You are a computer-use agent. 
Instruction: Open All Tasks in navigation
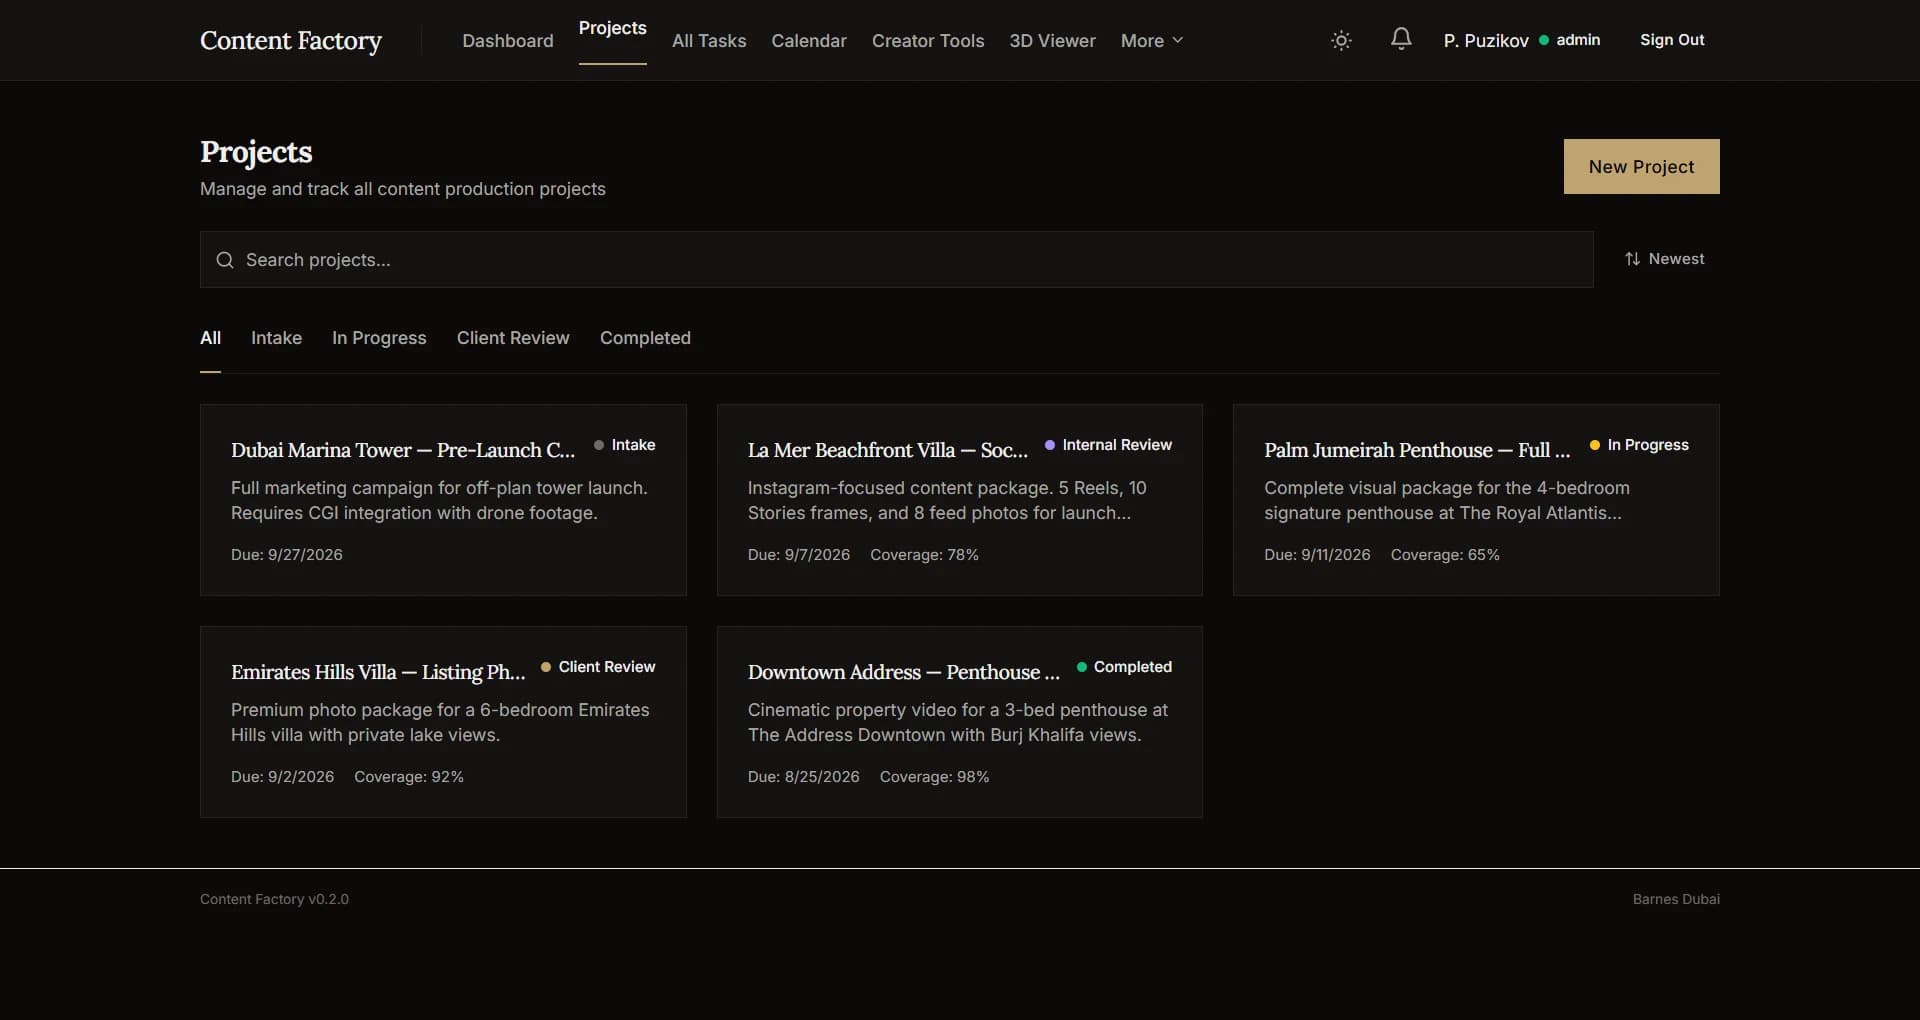(x=709, y=41)
